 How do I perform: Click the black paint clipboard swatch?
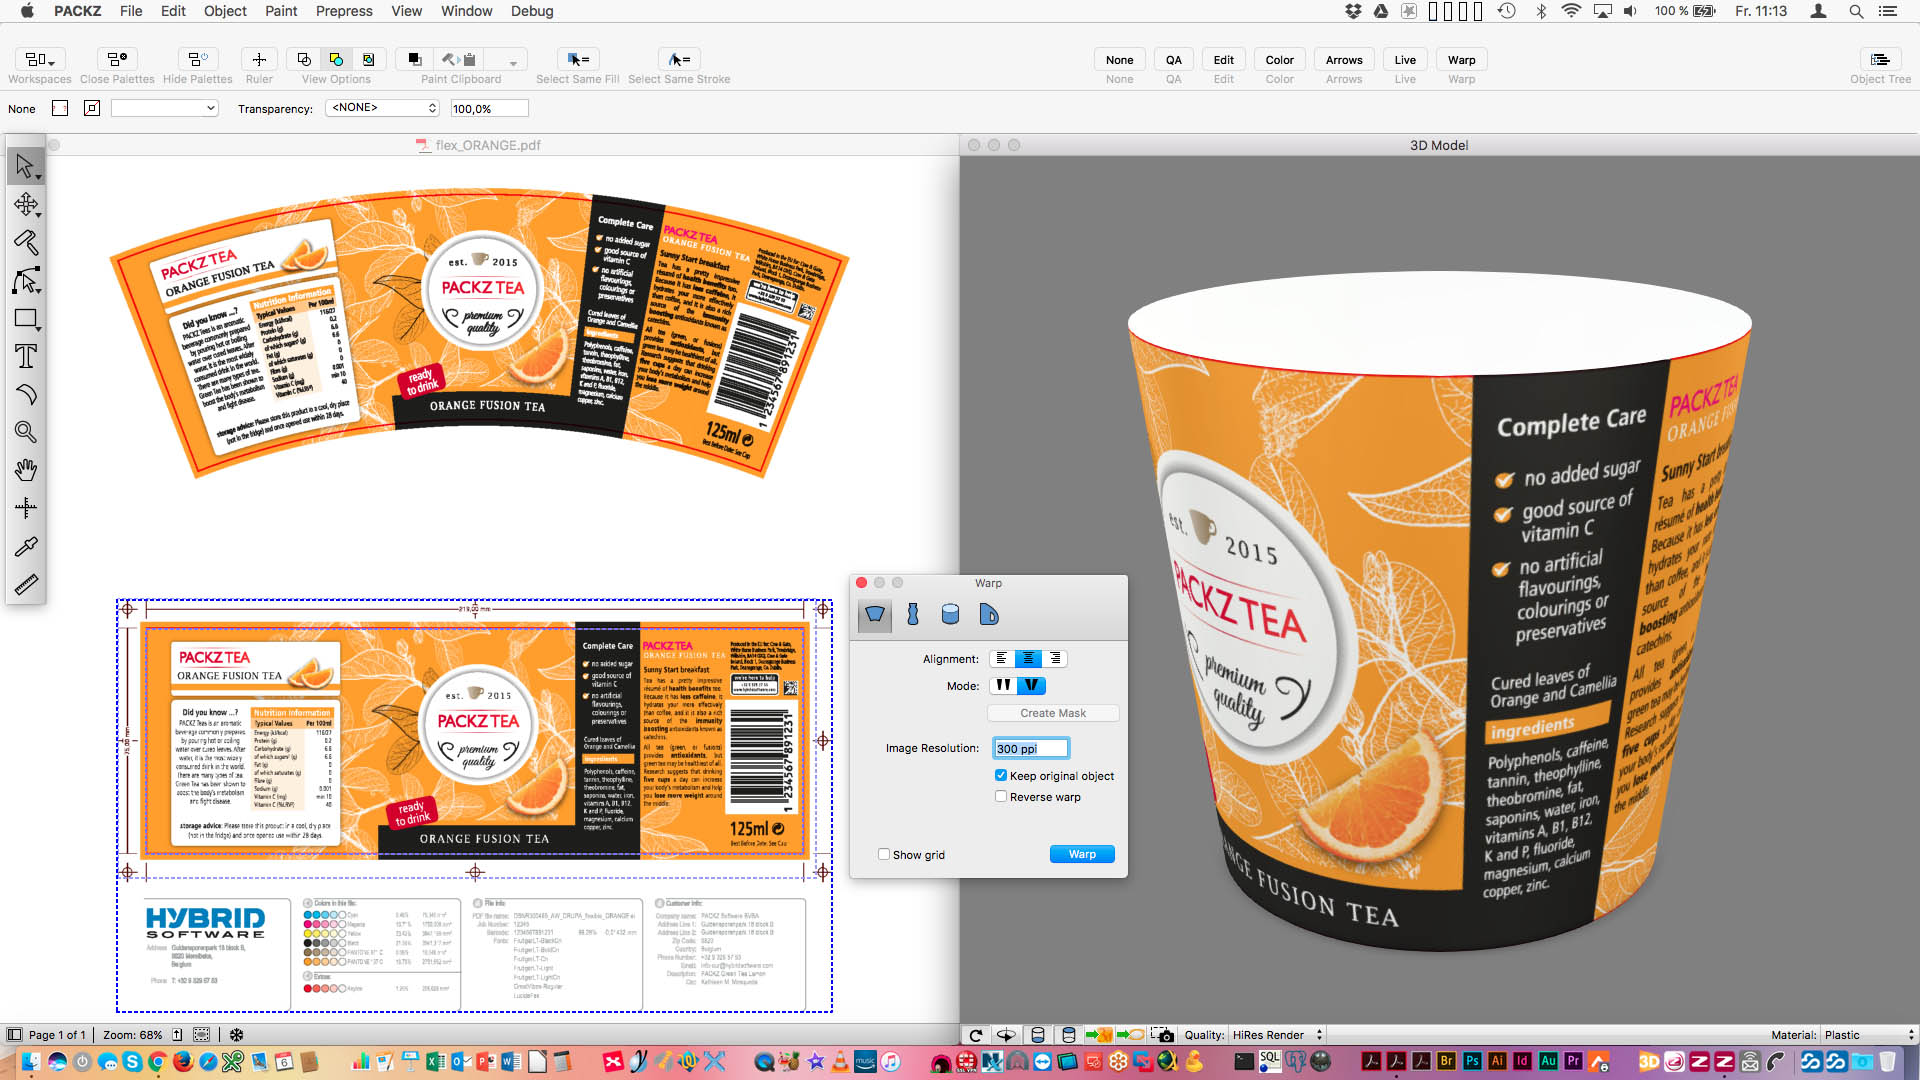[414, 59]
